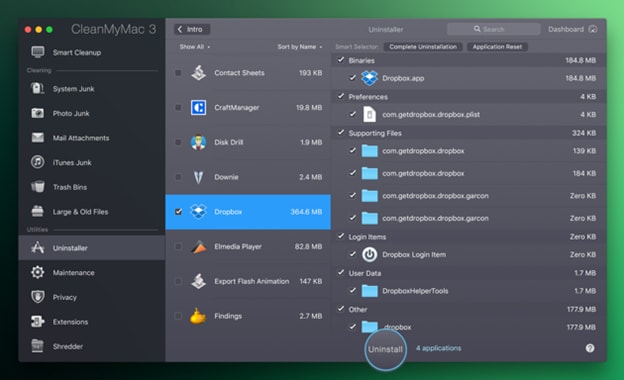Open Mail Attachments section
The height and width of the screenshot is (380, 624).
pos(92,138)
